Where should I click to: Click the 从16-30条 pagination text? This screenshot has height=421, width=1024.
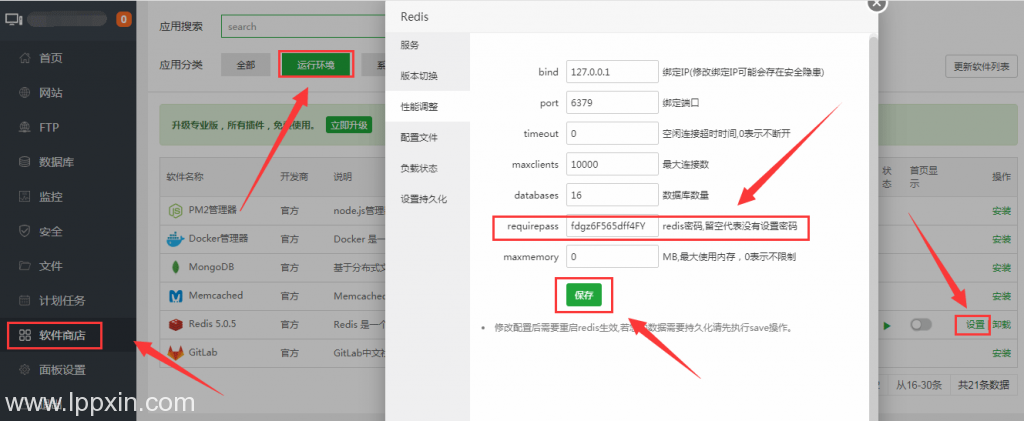pyautogui.click(x=918, y=385)
